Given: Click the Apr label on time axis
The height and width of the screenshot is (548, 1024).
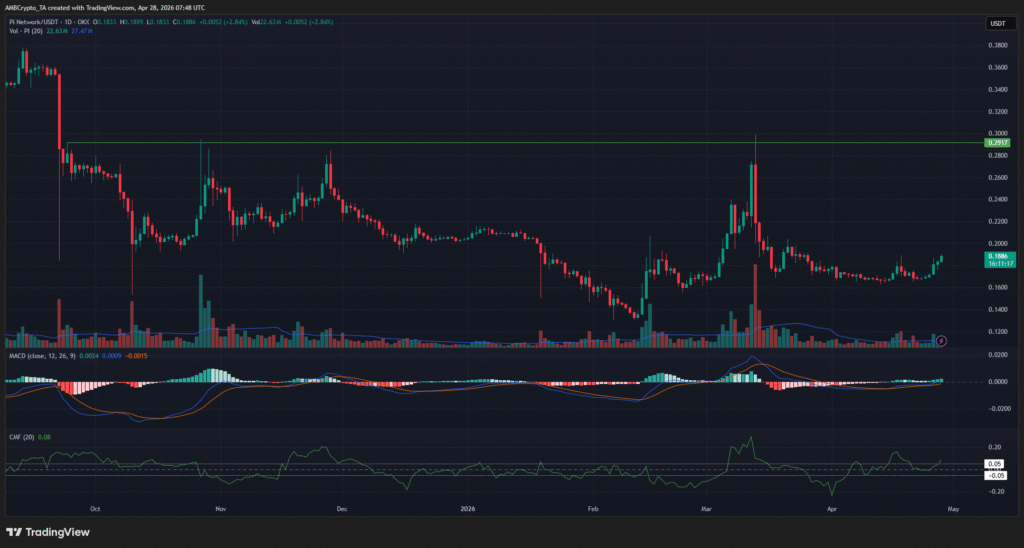Looking at the screenshot, I should [x=832, y=508].
